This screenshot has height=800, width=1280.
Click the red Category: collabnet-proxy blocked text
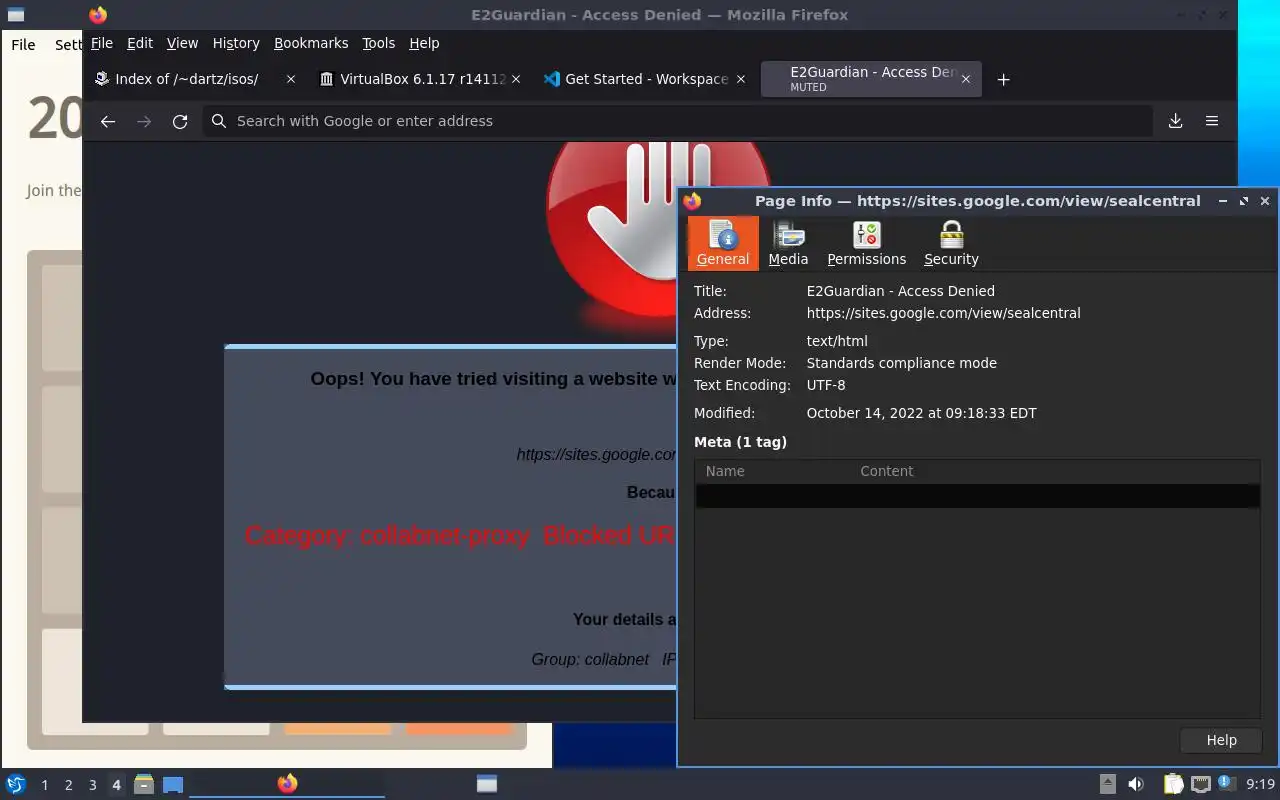click(x=460, y=535)
